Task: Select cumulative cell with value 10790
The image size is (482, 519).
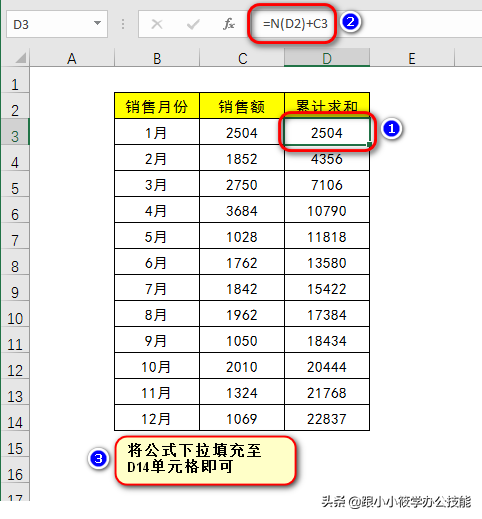Action: tap(327, 210)
